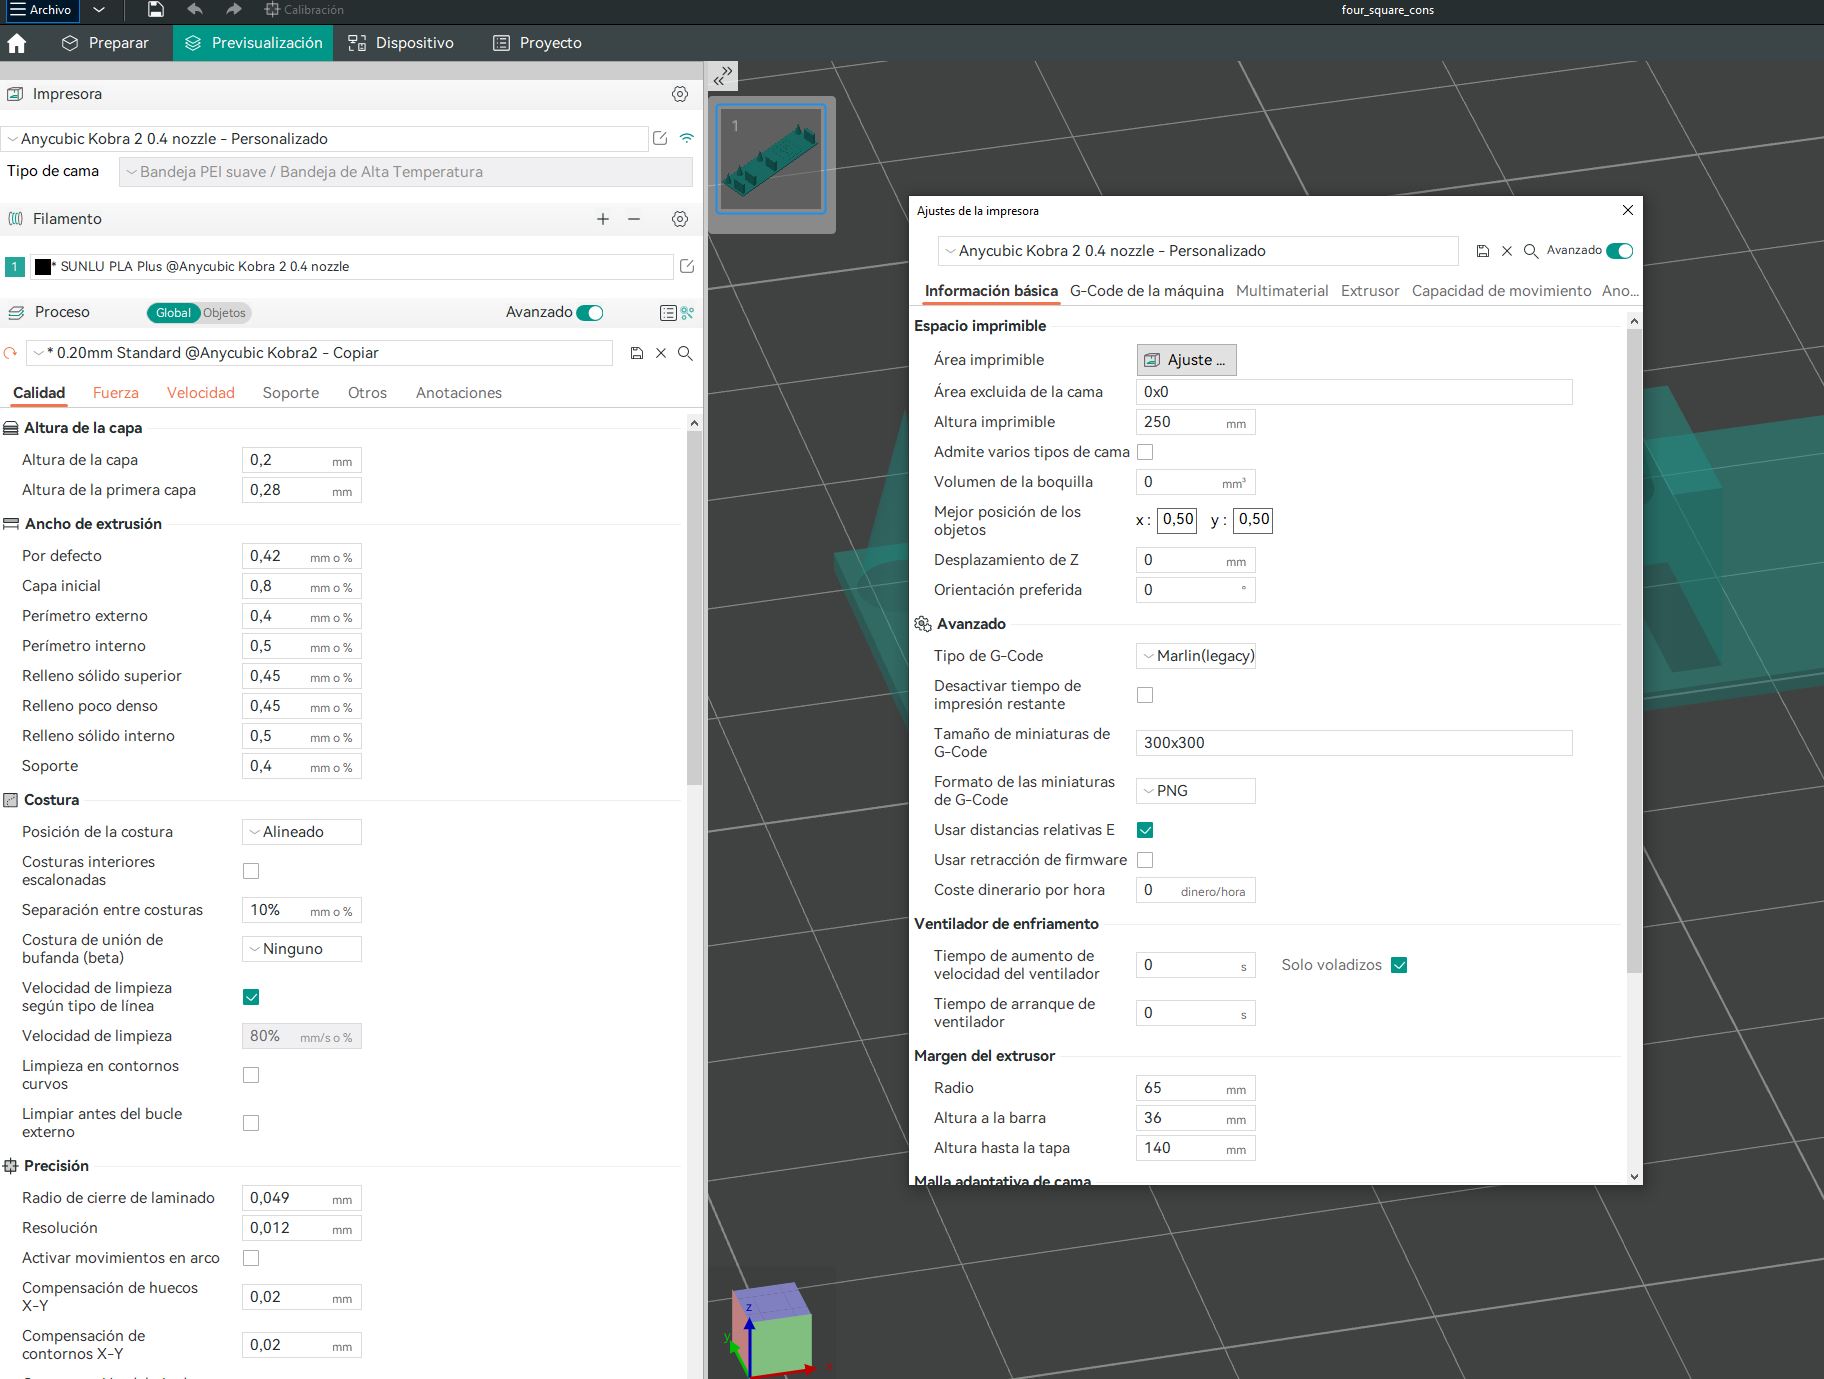The image size is (1824, 1379).
Task: Add a filament with plus icon
Action: point(603,219)
